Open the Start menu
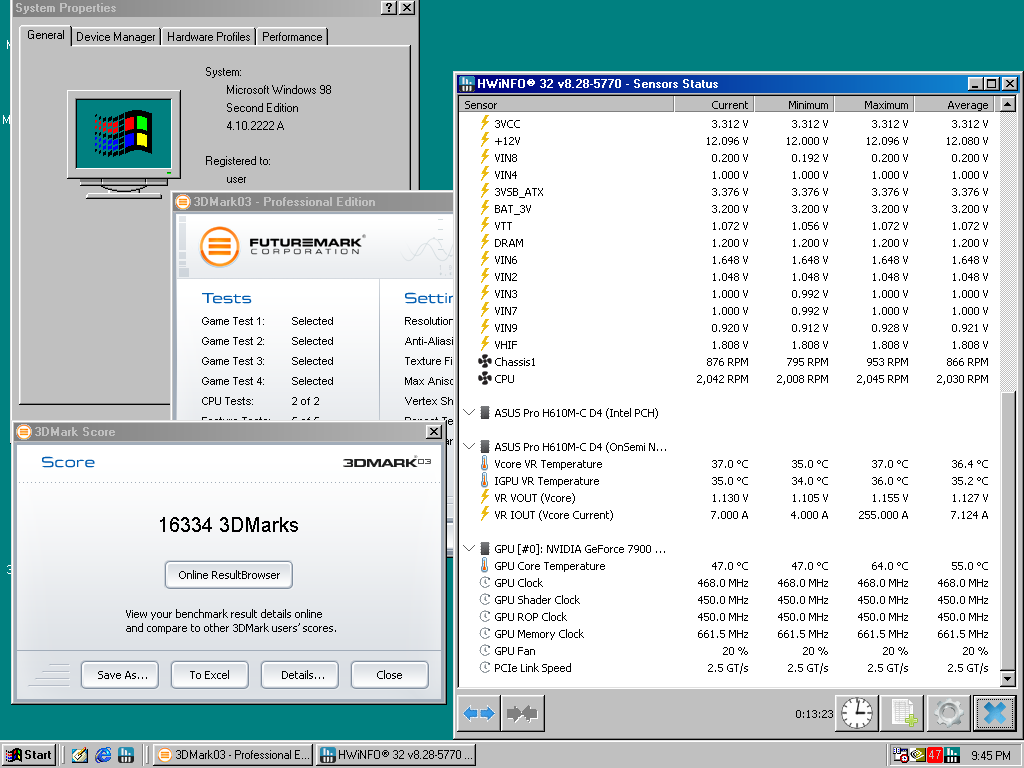1024x768 pixels. coord(29,755)
